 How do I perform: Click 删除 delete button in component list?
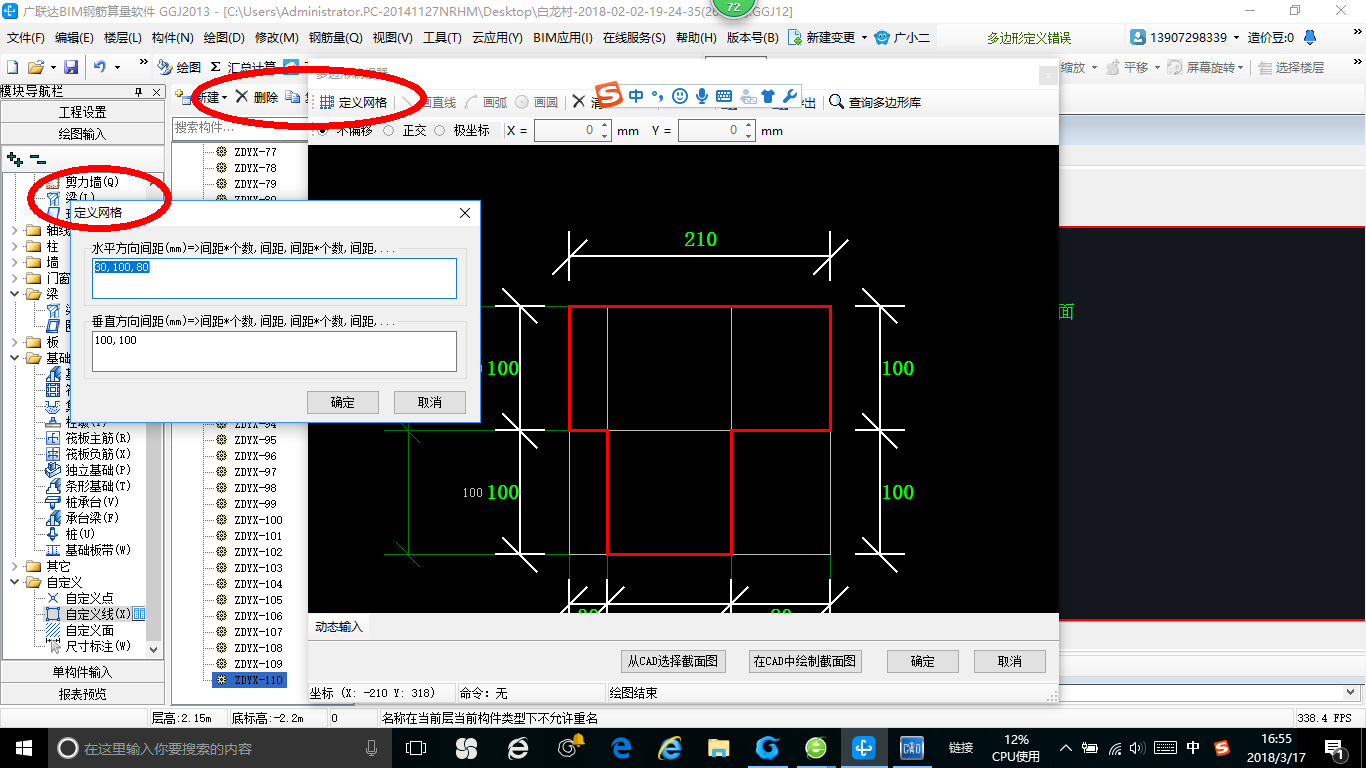click(x=257, y=97)
